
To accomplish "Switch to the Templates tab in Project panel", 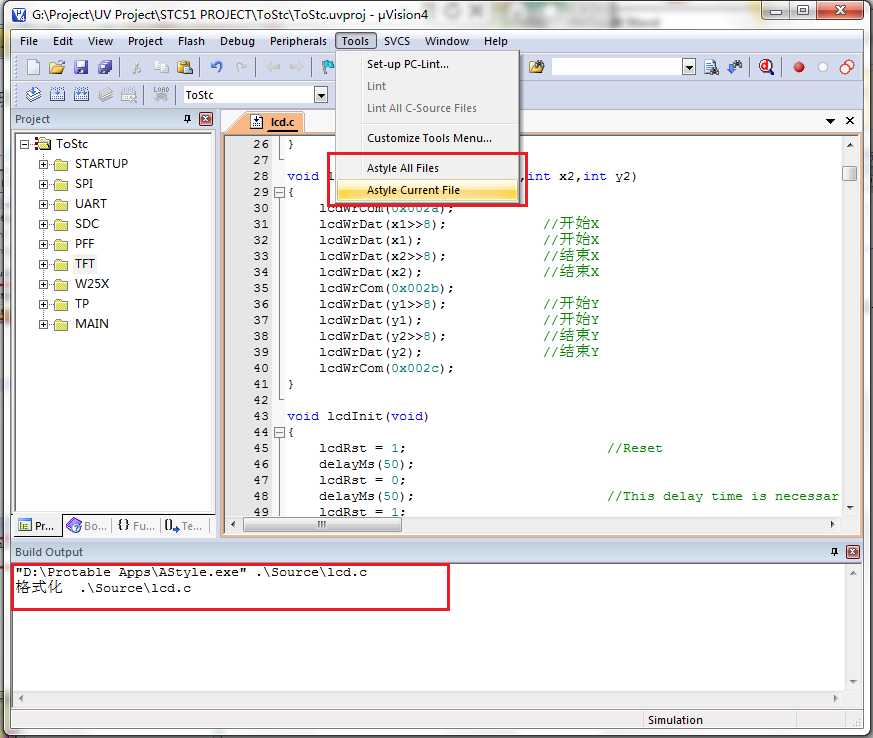I will (x=184, y=525).
